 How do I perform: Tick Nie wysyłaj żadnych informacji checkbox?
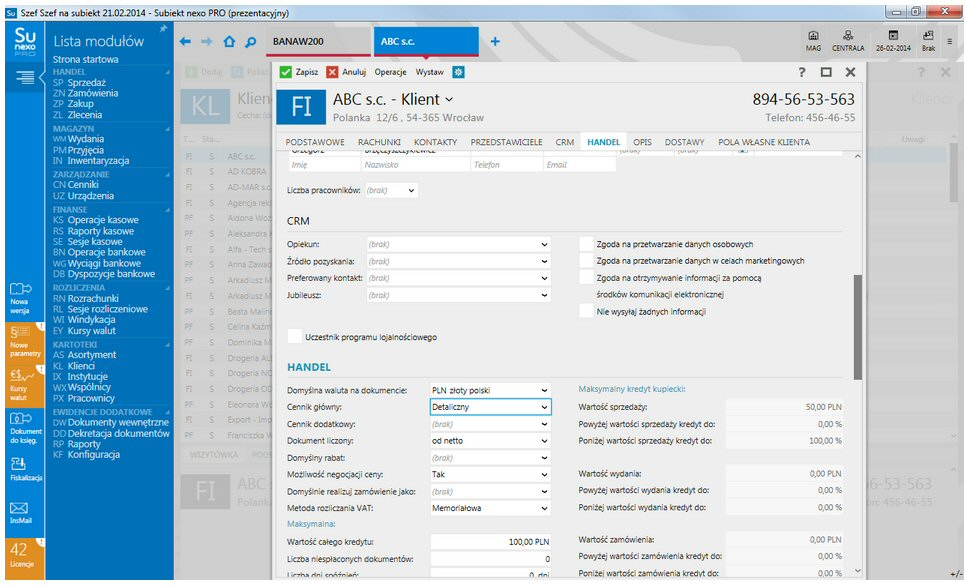587,311
